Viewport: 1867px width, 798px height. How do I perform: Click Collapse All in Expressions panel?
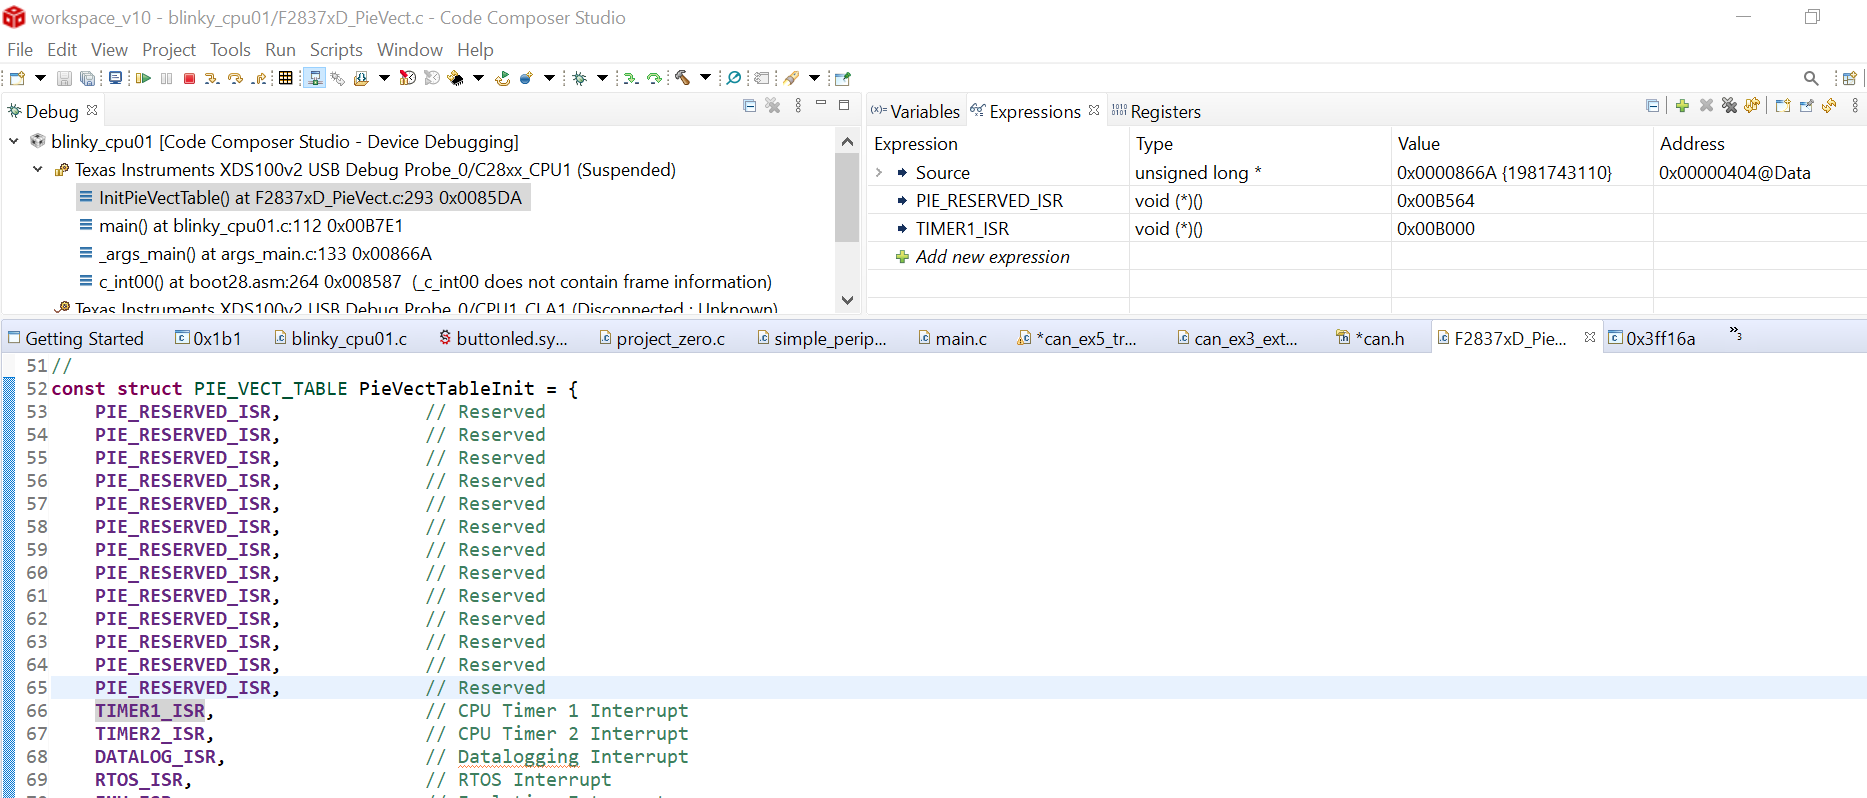click(1652, 106)
